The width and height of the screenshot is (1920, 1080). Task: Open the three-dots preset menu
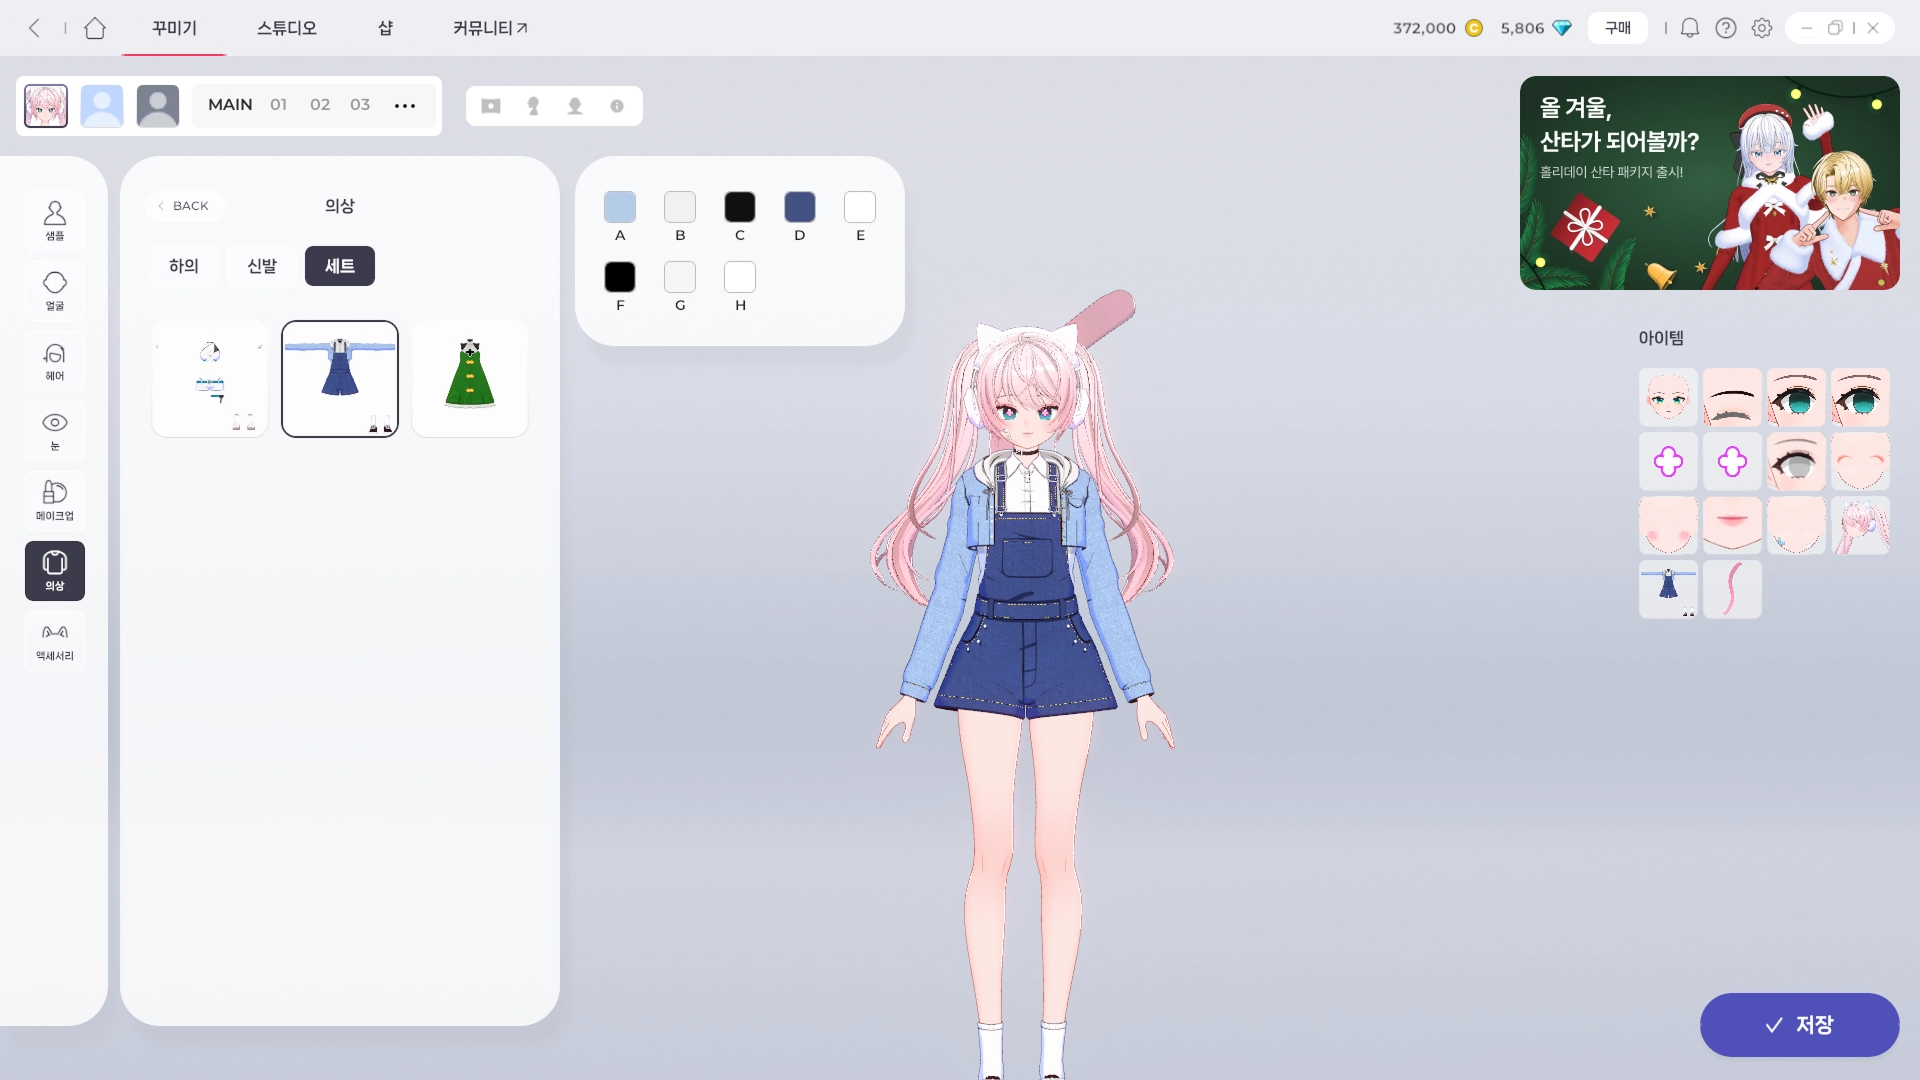pos(405,106)
